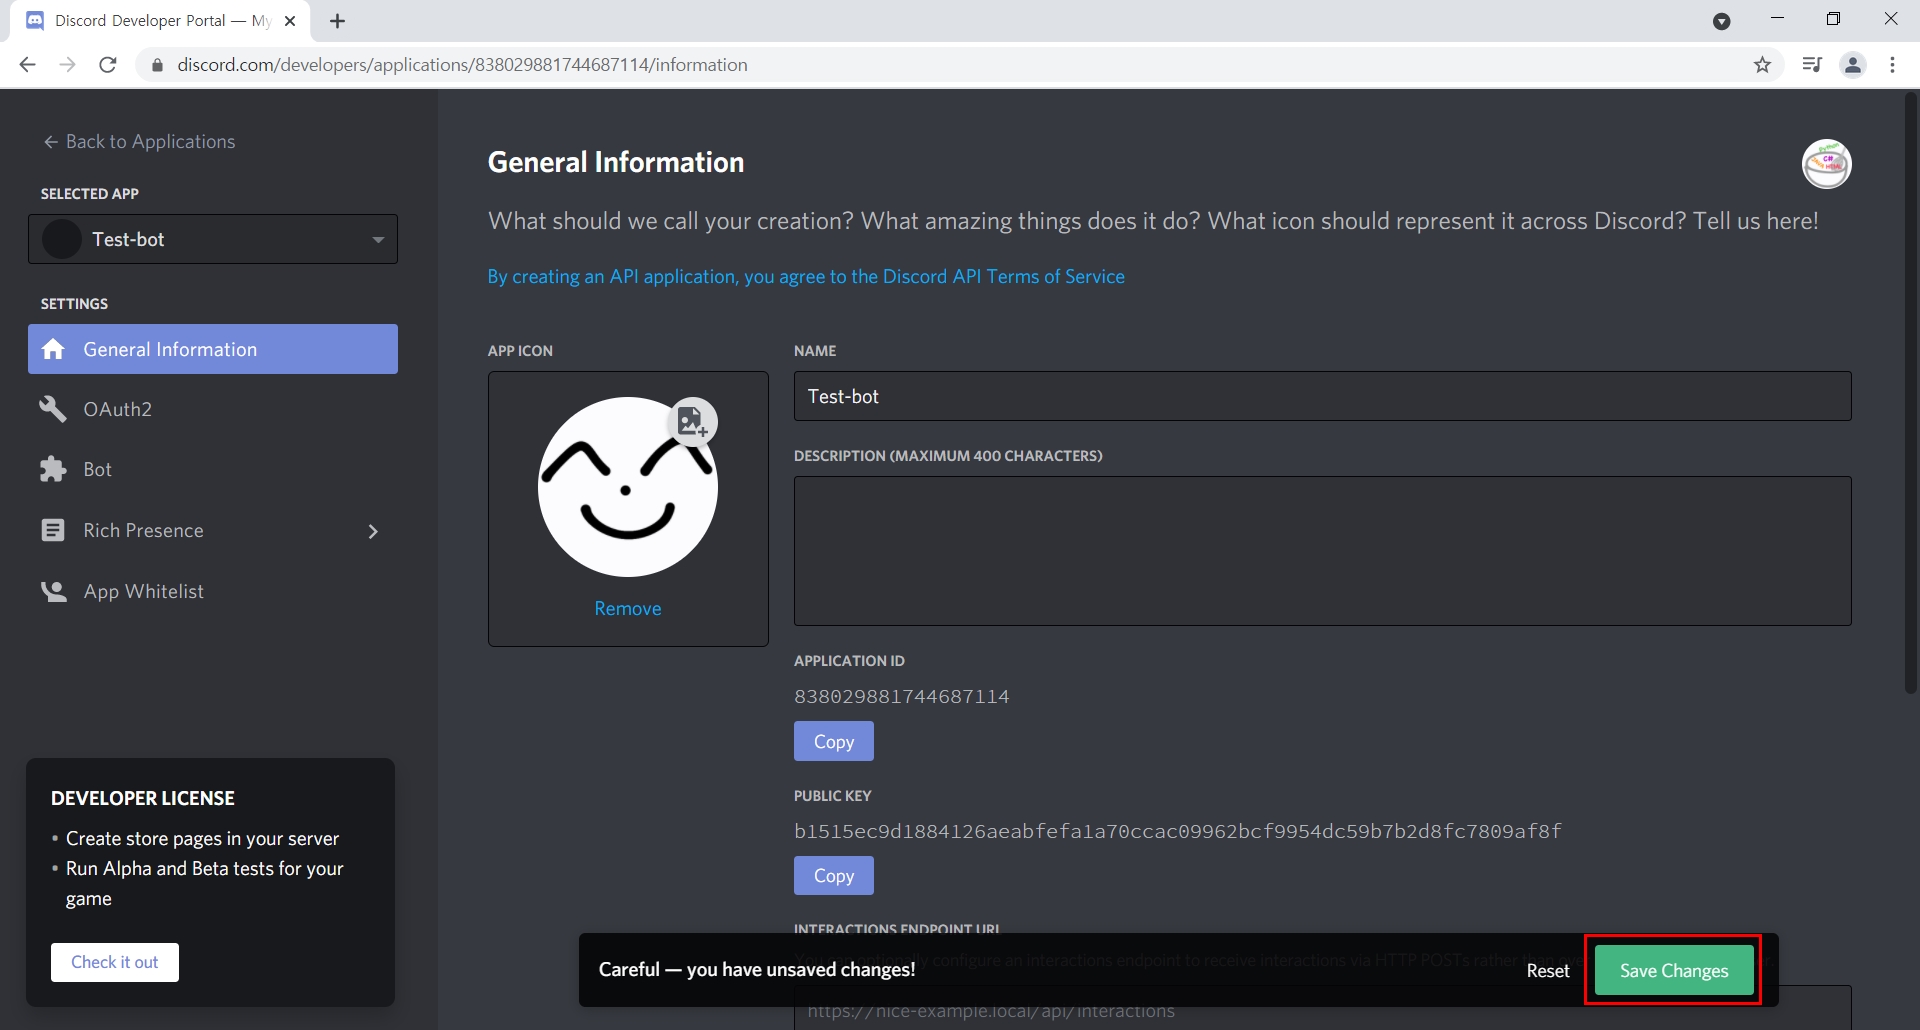Open the Test-bot selected app dropdown
This screenshot has width=1920, height=1030.
(213, 239)
